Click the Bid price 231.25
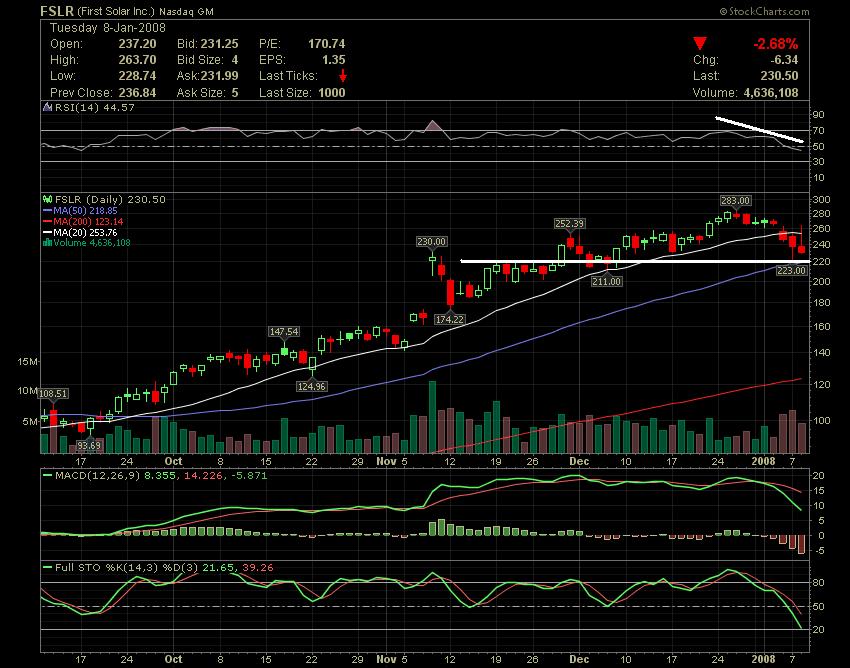The image size is (850, 668). [x=220, y=44]
